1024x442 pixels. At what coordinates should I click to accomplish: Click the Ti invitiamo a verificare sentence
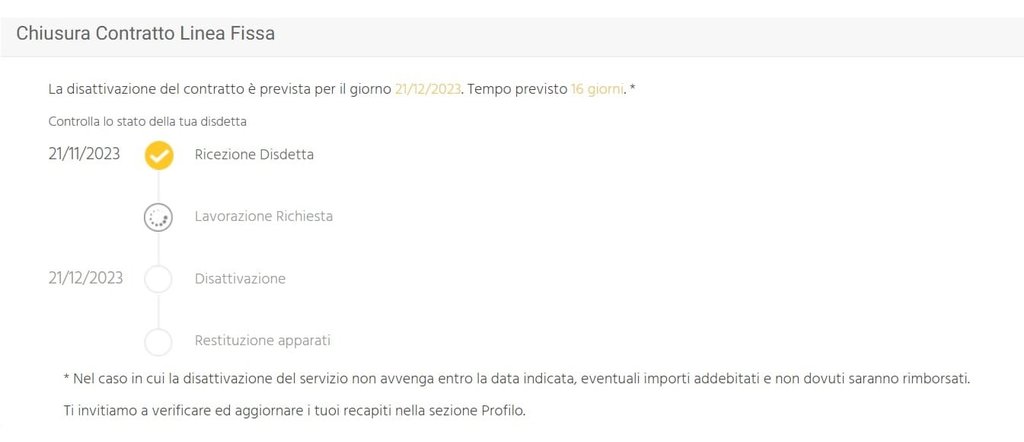pyautogui.click(x=295, y=412)
